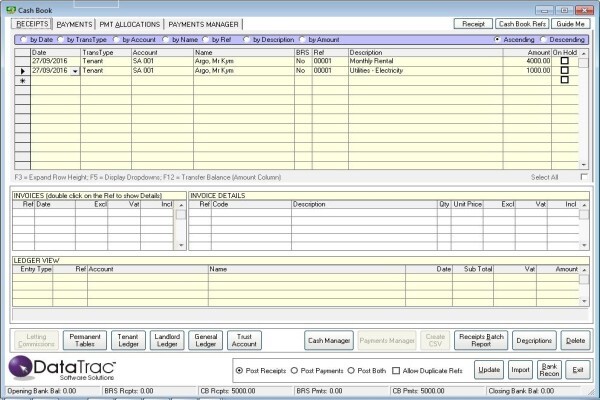Viewport: 600px width, 400px height.
Task: Click receipts grid scroll up arrow
Action: pos(584,53)
